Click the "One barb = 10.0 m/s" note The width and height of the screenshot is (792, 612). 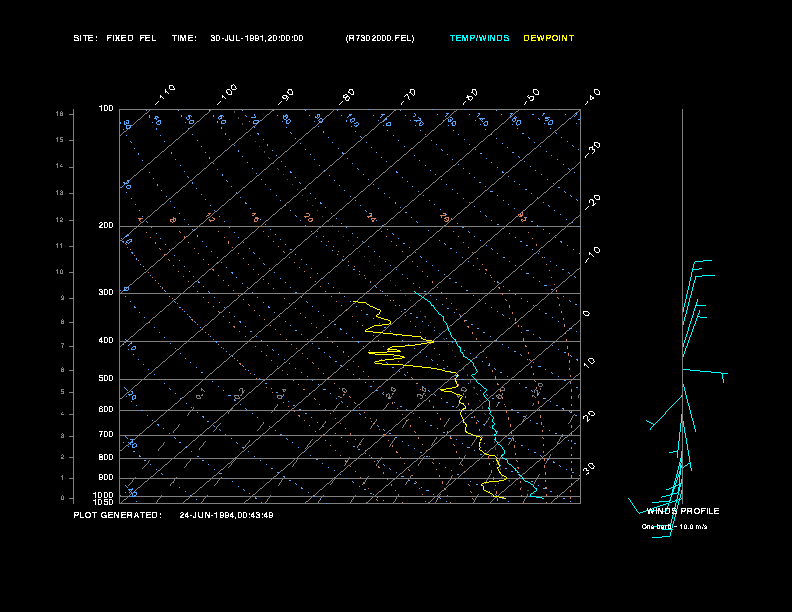point(674,527)
